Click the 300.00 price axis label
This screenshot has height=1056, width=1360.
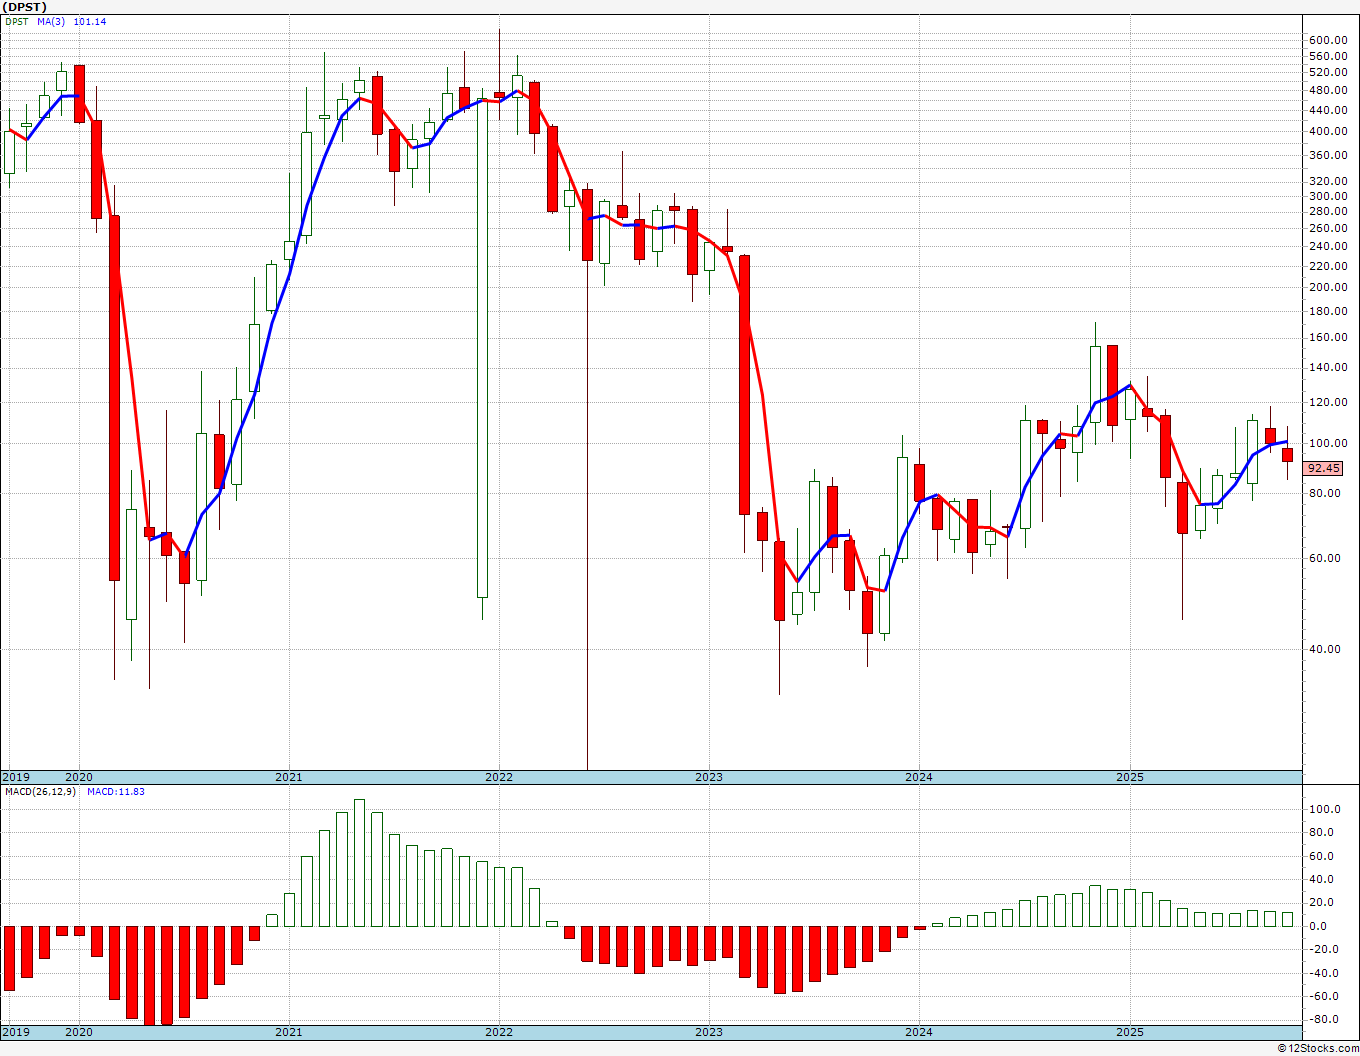point(1328,196)
